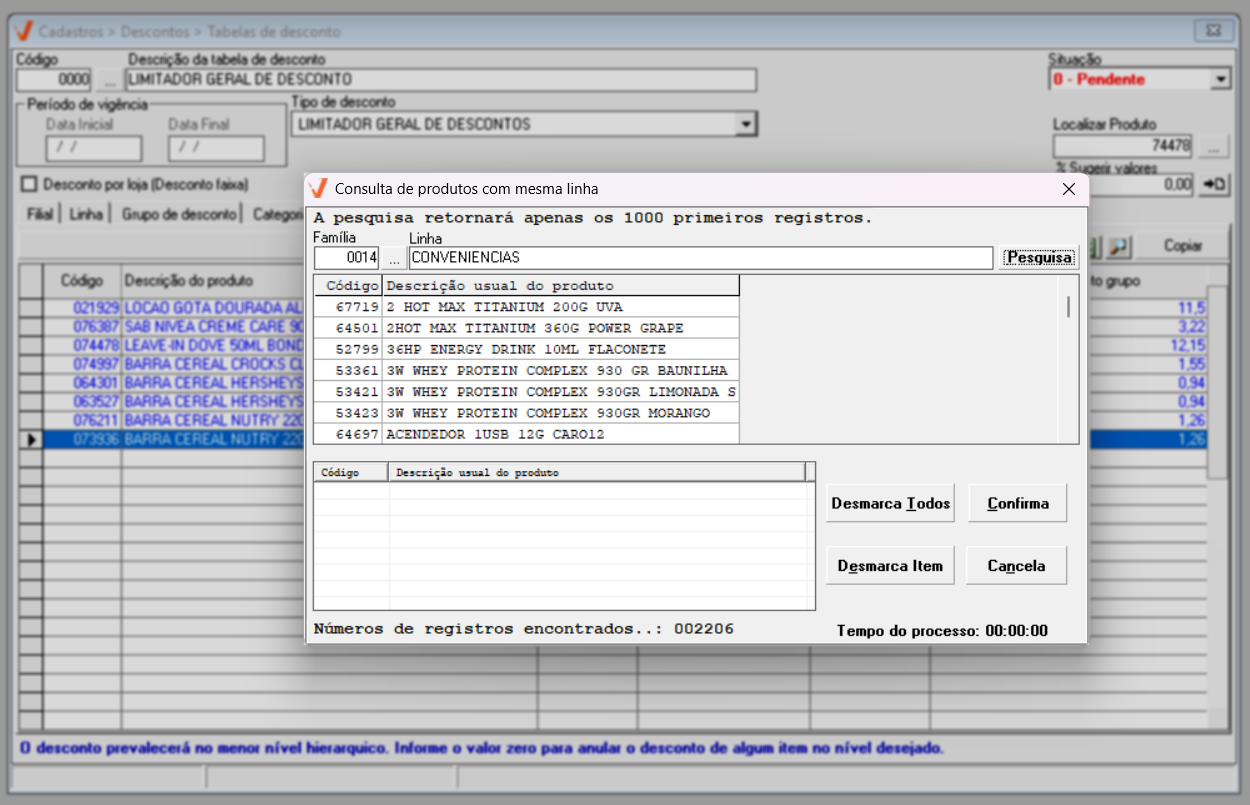Click the Confirma button
This screenshot has width=1250, height=805.
[x=1017, y=503]
